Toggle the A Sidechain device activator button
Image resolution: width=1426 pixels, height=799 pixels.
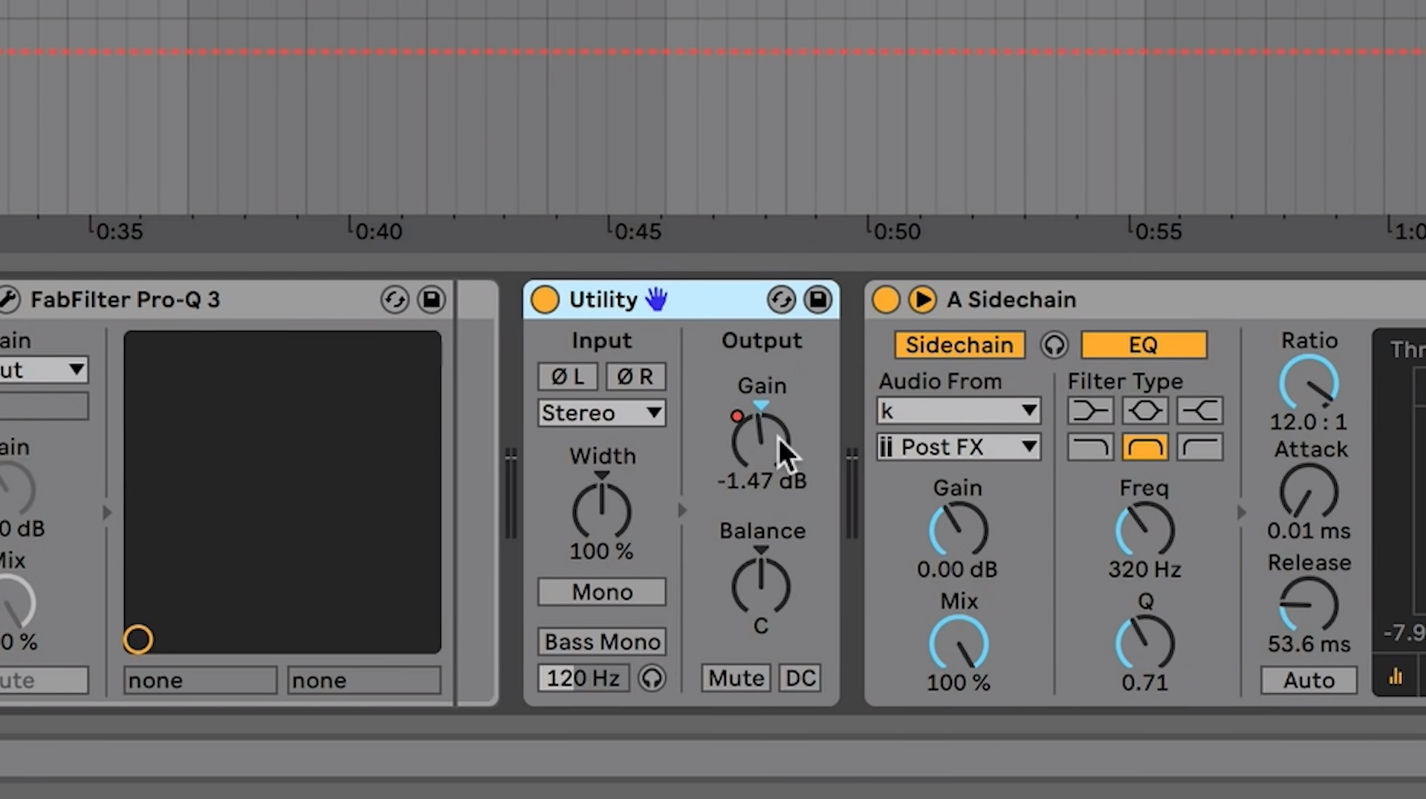click(x=886, y=300)
